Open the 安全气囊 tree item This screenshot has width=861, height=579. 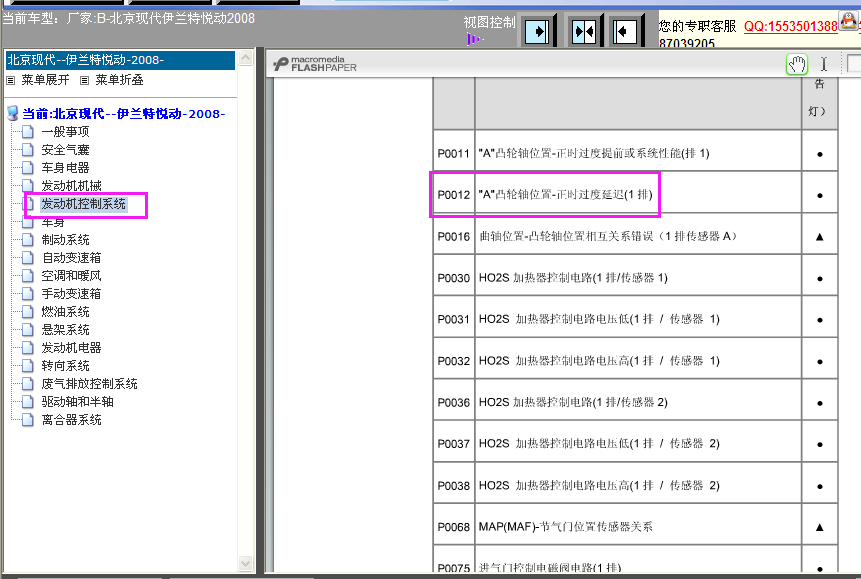tap(65, 150)
